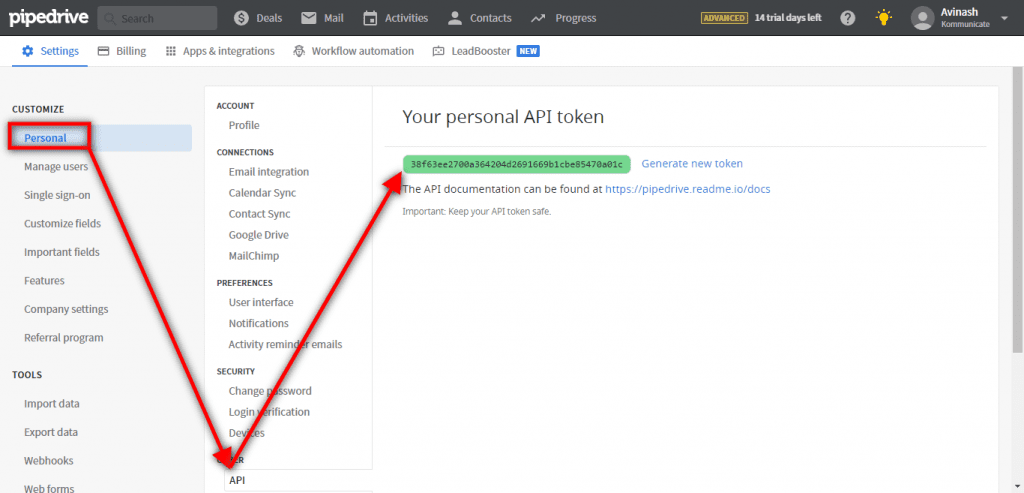Image resolution: width=1024 pixels, height=493 pixels.
Task: Open Activity reminder emails preferences
Action: coord(285,344)
